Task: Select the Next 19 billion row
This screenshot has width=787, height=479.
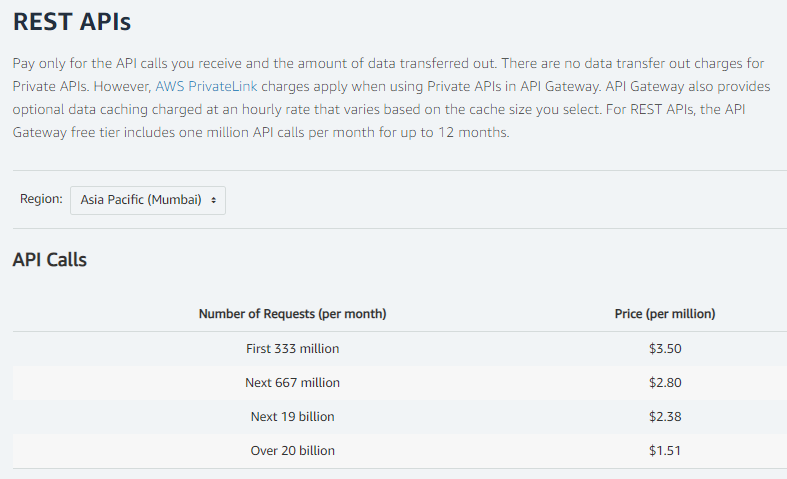Action: 292,417
